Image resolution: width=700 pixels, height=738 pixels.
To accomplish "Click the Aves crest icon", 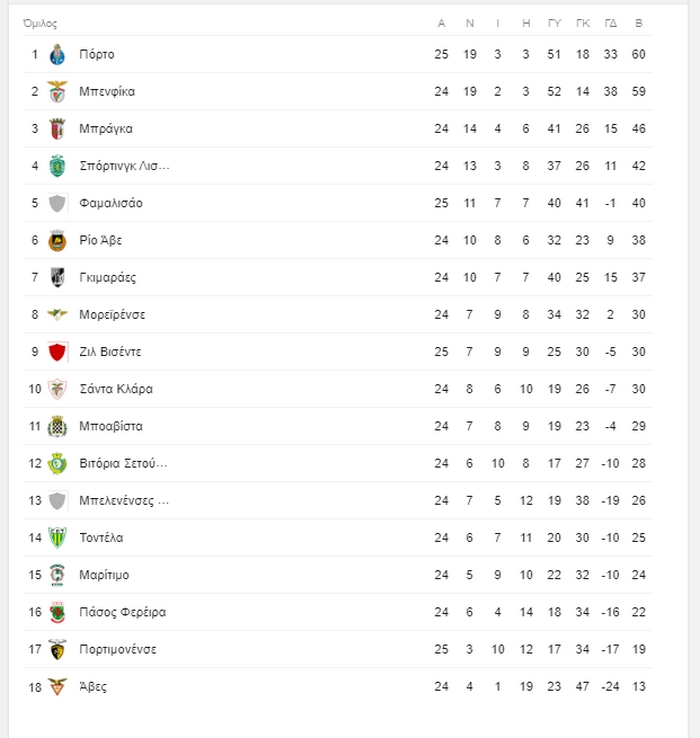I will (x=57, y=687).
